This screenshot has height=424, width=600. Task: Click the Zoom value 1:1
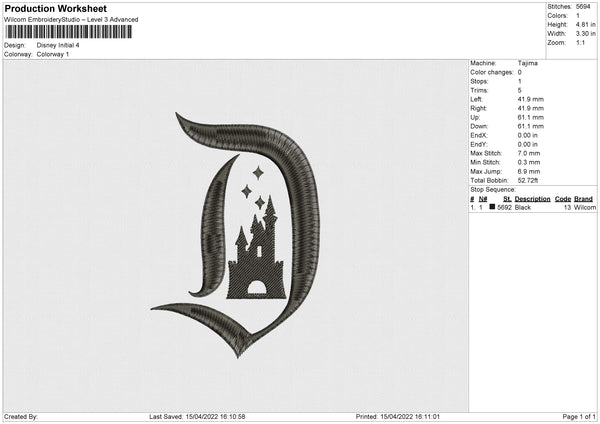(x=580, y=42)
